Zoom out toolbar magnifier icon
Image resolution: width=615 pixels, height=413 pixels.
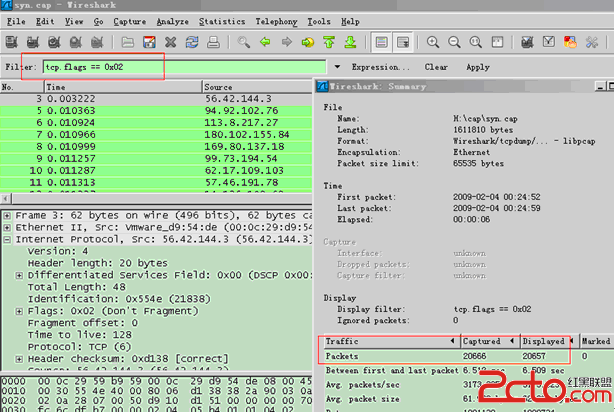454,42
